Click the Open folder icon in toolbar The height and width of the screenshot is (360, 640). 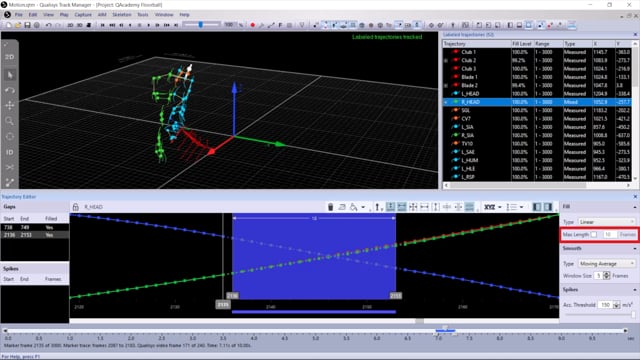coord(18,25)
